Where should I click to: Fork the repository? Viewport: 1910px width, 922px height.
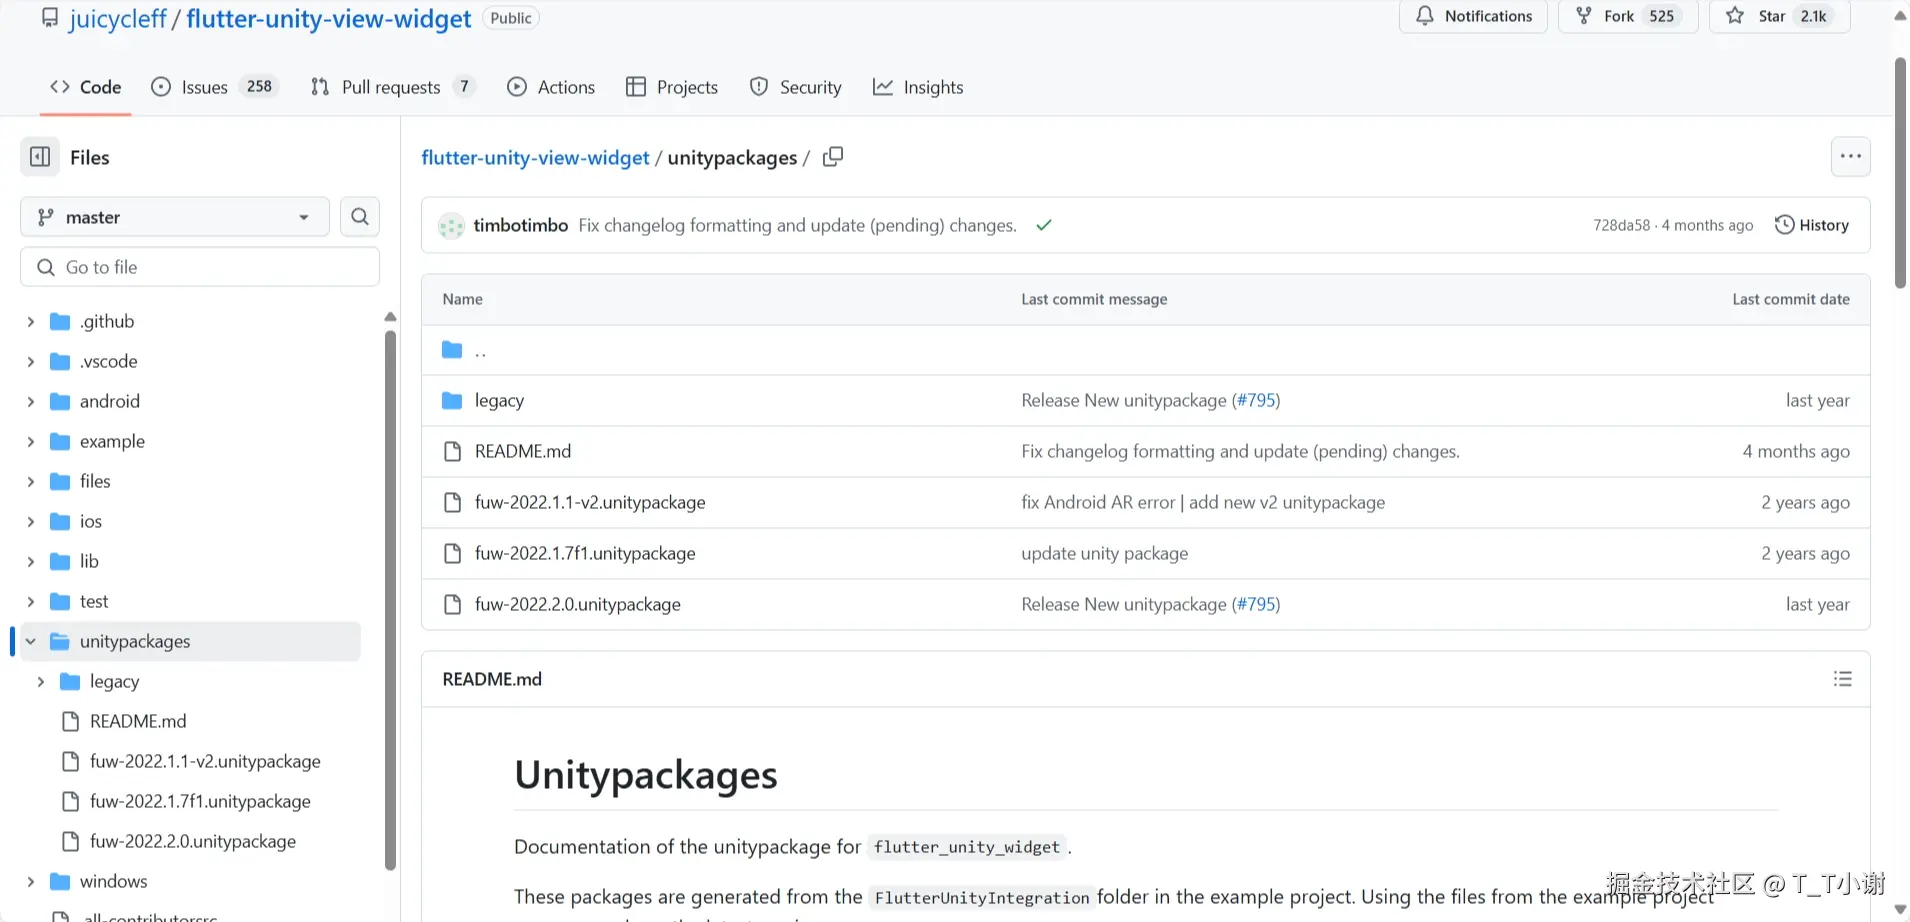pos(1627,16)
